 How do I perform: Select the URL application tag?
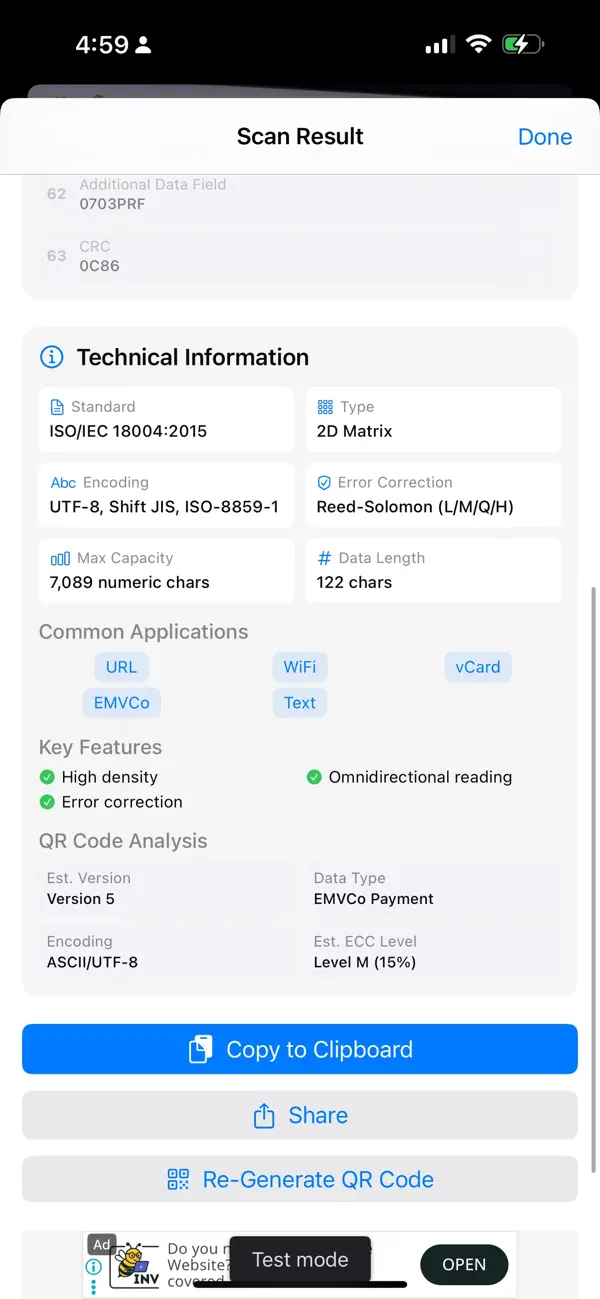[121, 666]
